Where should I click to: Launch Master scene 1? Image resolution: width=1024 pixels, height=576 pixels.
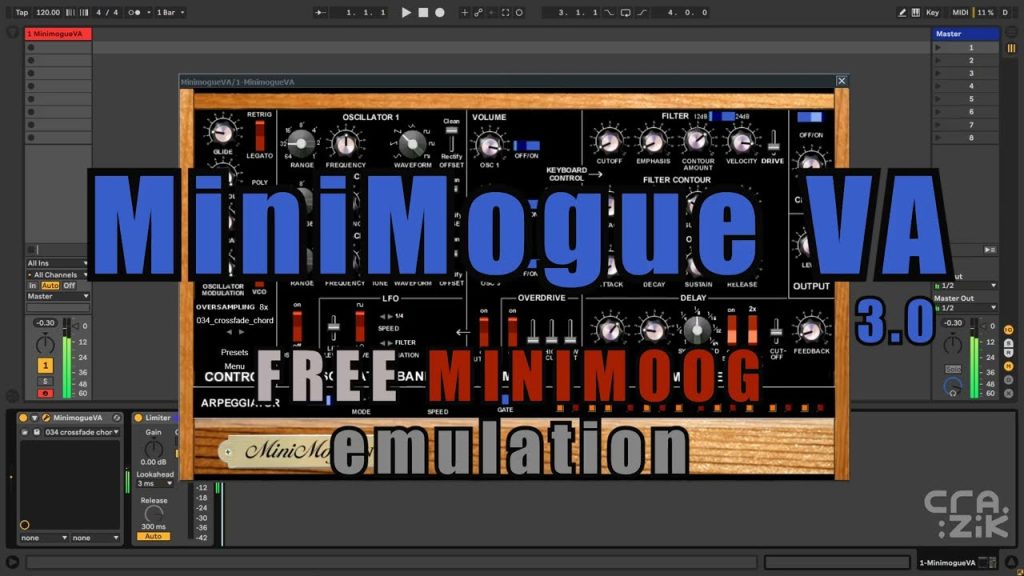pyautogui.click(x=938, y=48)
